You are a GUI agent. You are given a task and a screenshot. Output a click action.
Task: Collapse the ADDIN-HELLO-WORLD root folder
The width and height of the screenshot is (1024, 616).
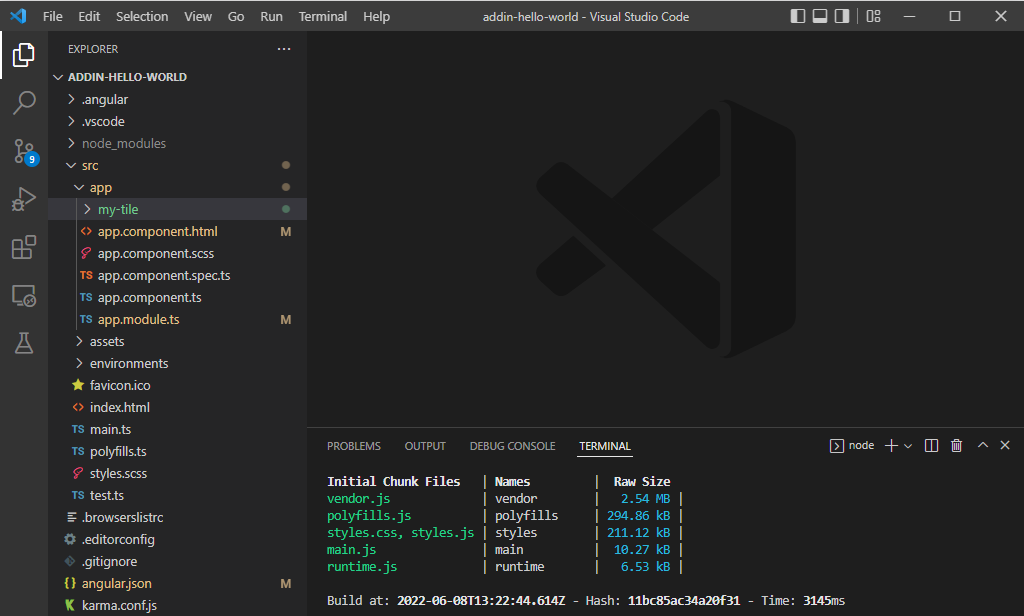click(178, 77)
